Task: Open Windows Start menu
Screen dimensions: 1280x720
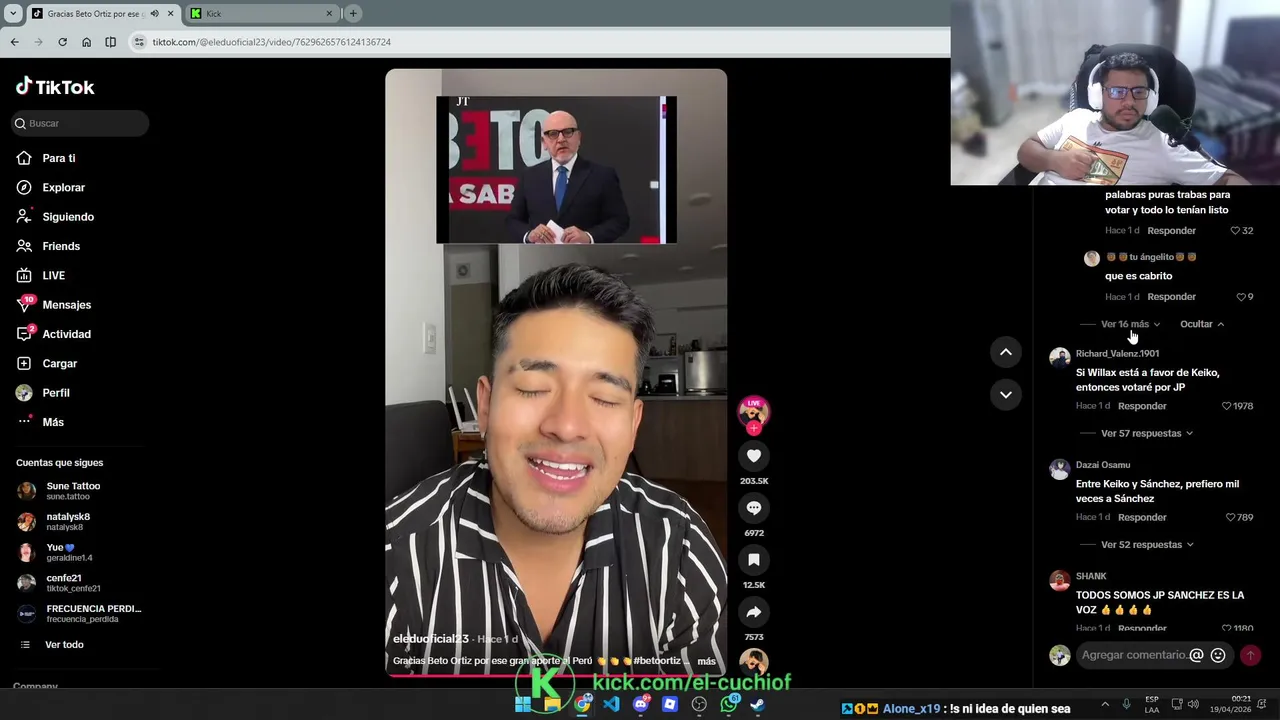Action: 522,705
